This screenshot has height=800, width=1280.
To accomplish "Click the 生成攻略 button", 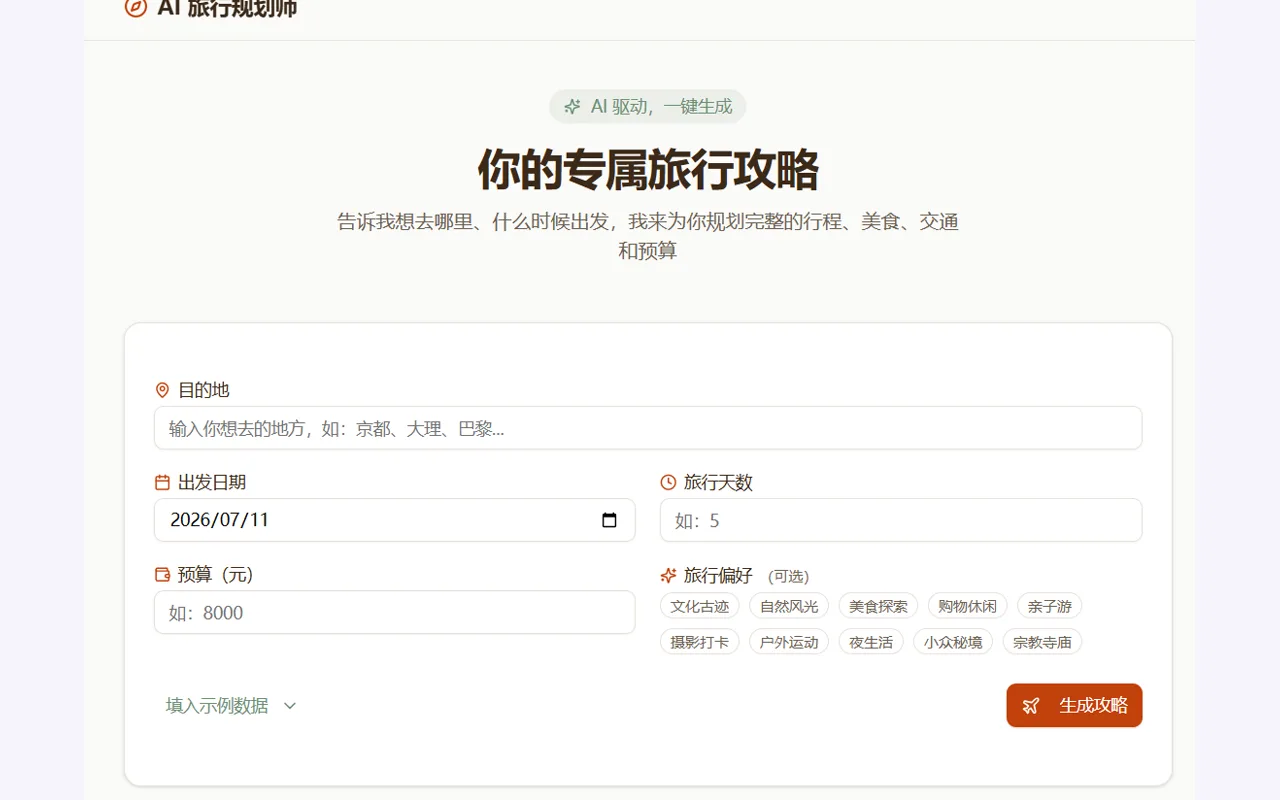I will (x=1074, y=706).
